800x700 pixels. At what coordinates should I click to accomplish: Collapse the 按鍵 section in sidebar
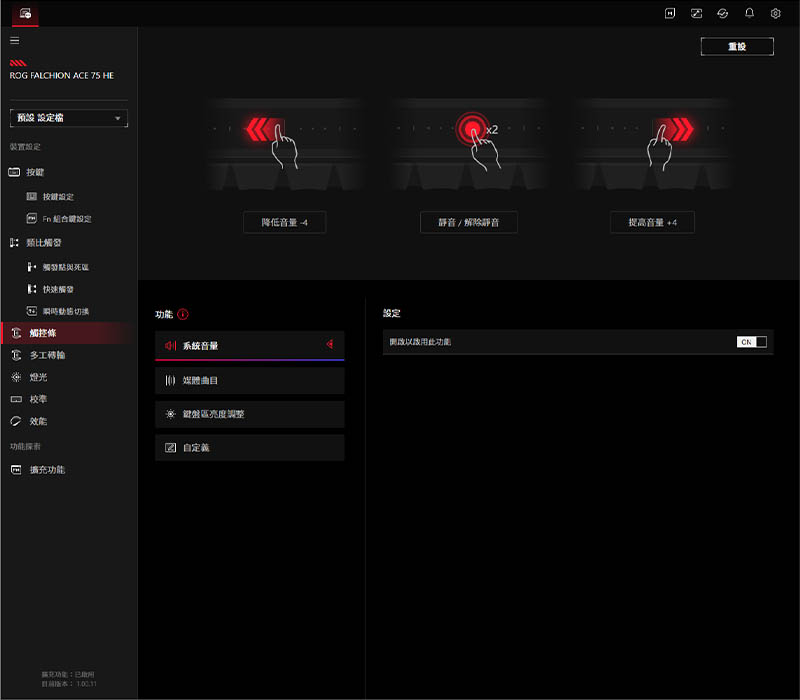35,172
